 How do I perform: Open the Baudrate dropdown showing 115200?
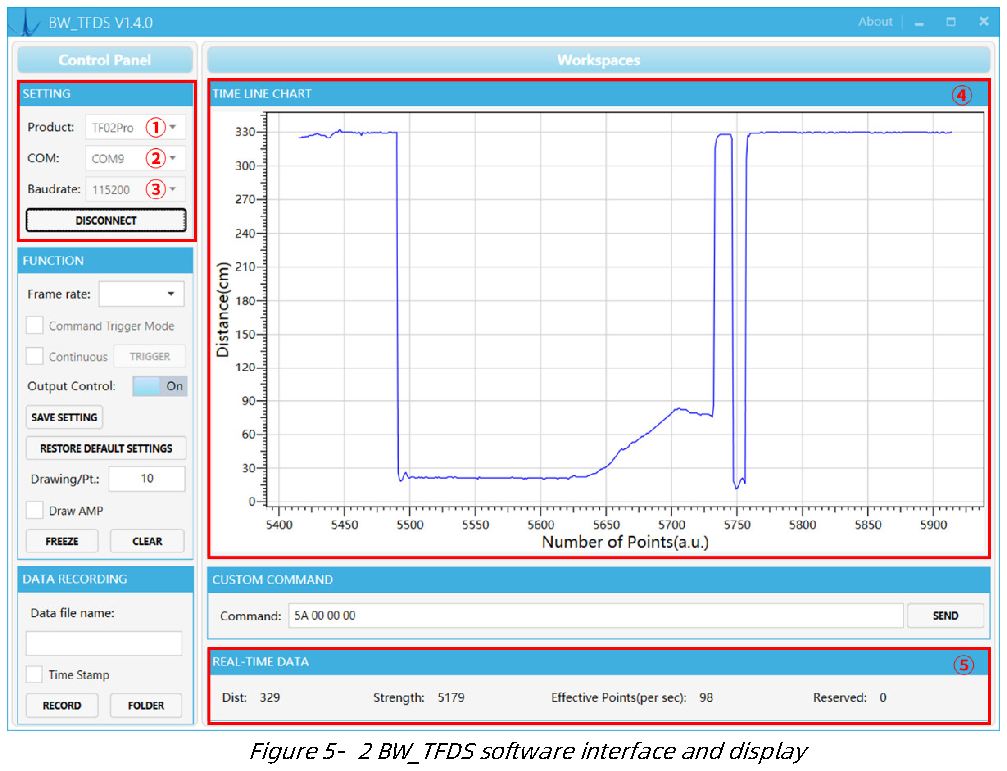(136, 189)
